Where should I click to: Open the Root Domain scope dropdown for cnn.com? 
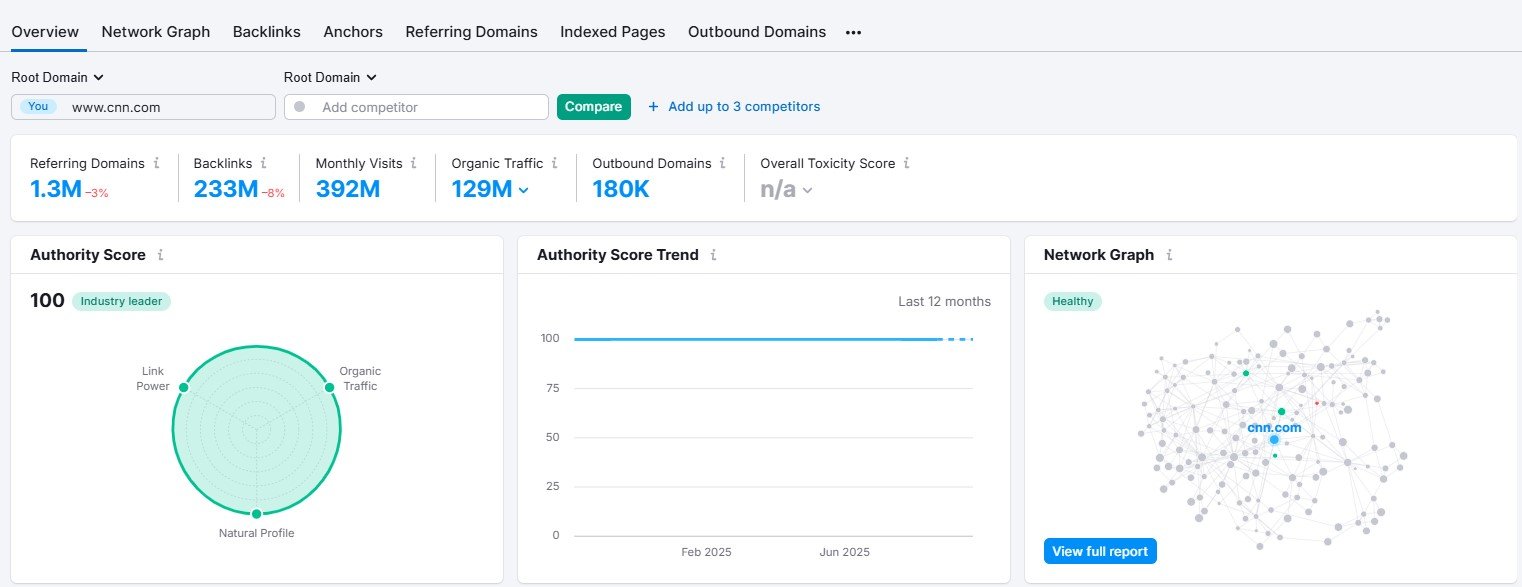pos(56,77)
